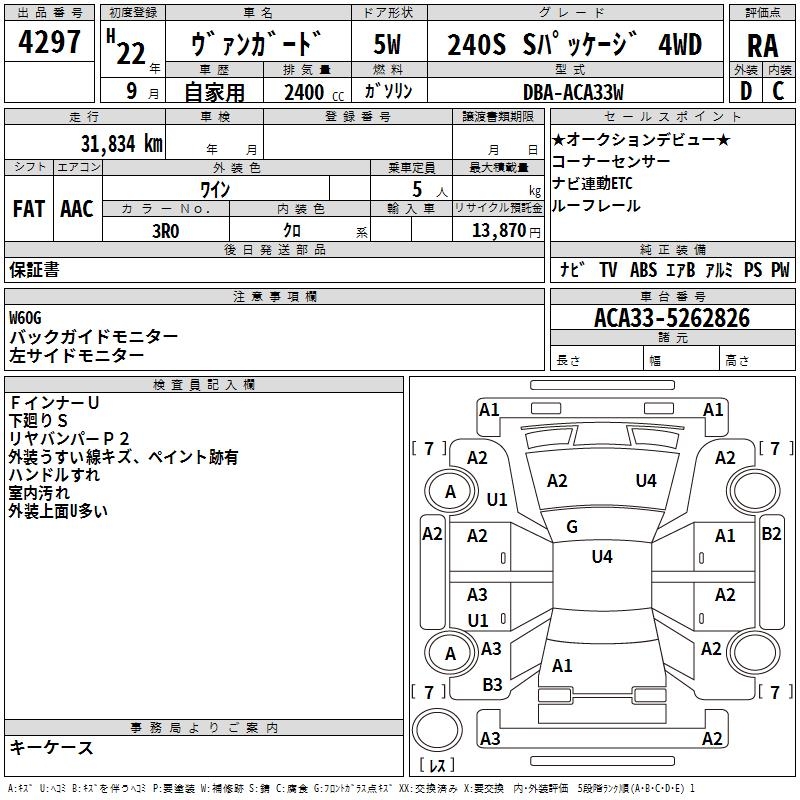Click the キーケース office notice
Screen dimensions: 800x800
pos(52,747)
